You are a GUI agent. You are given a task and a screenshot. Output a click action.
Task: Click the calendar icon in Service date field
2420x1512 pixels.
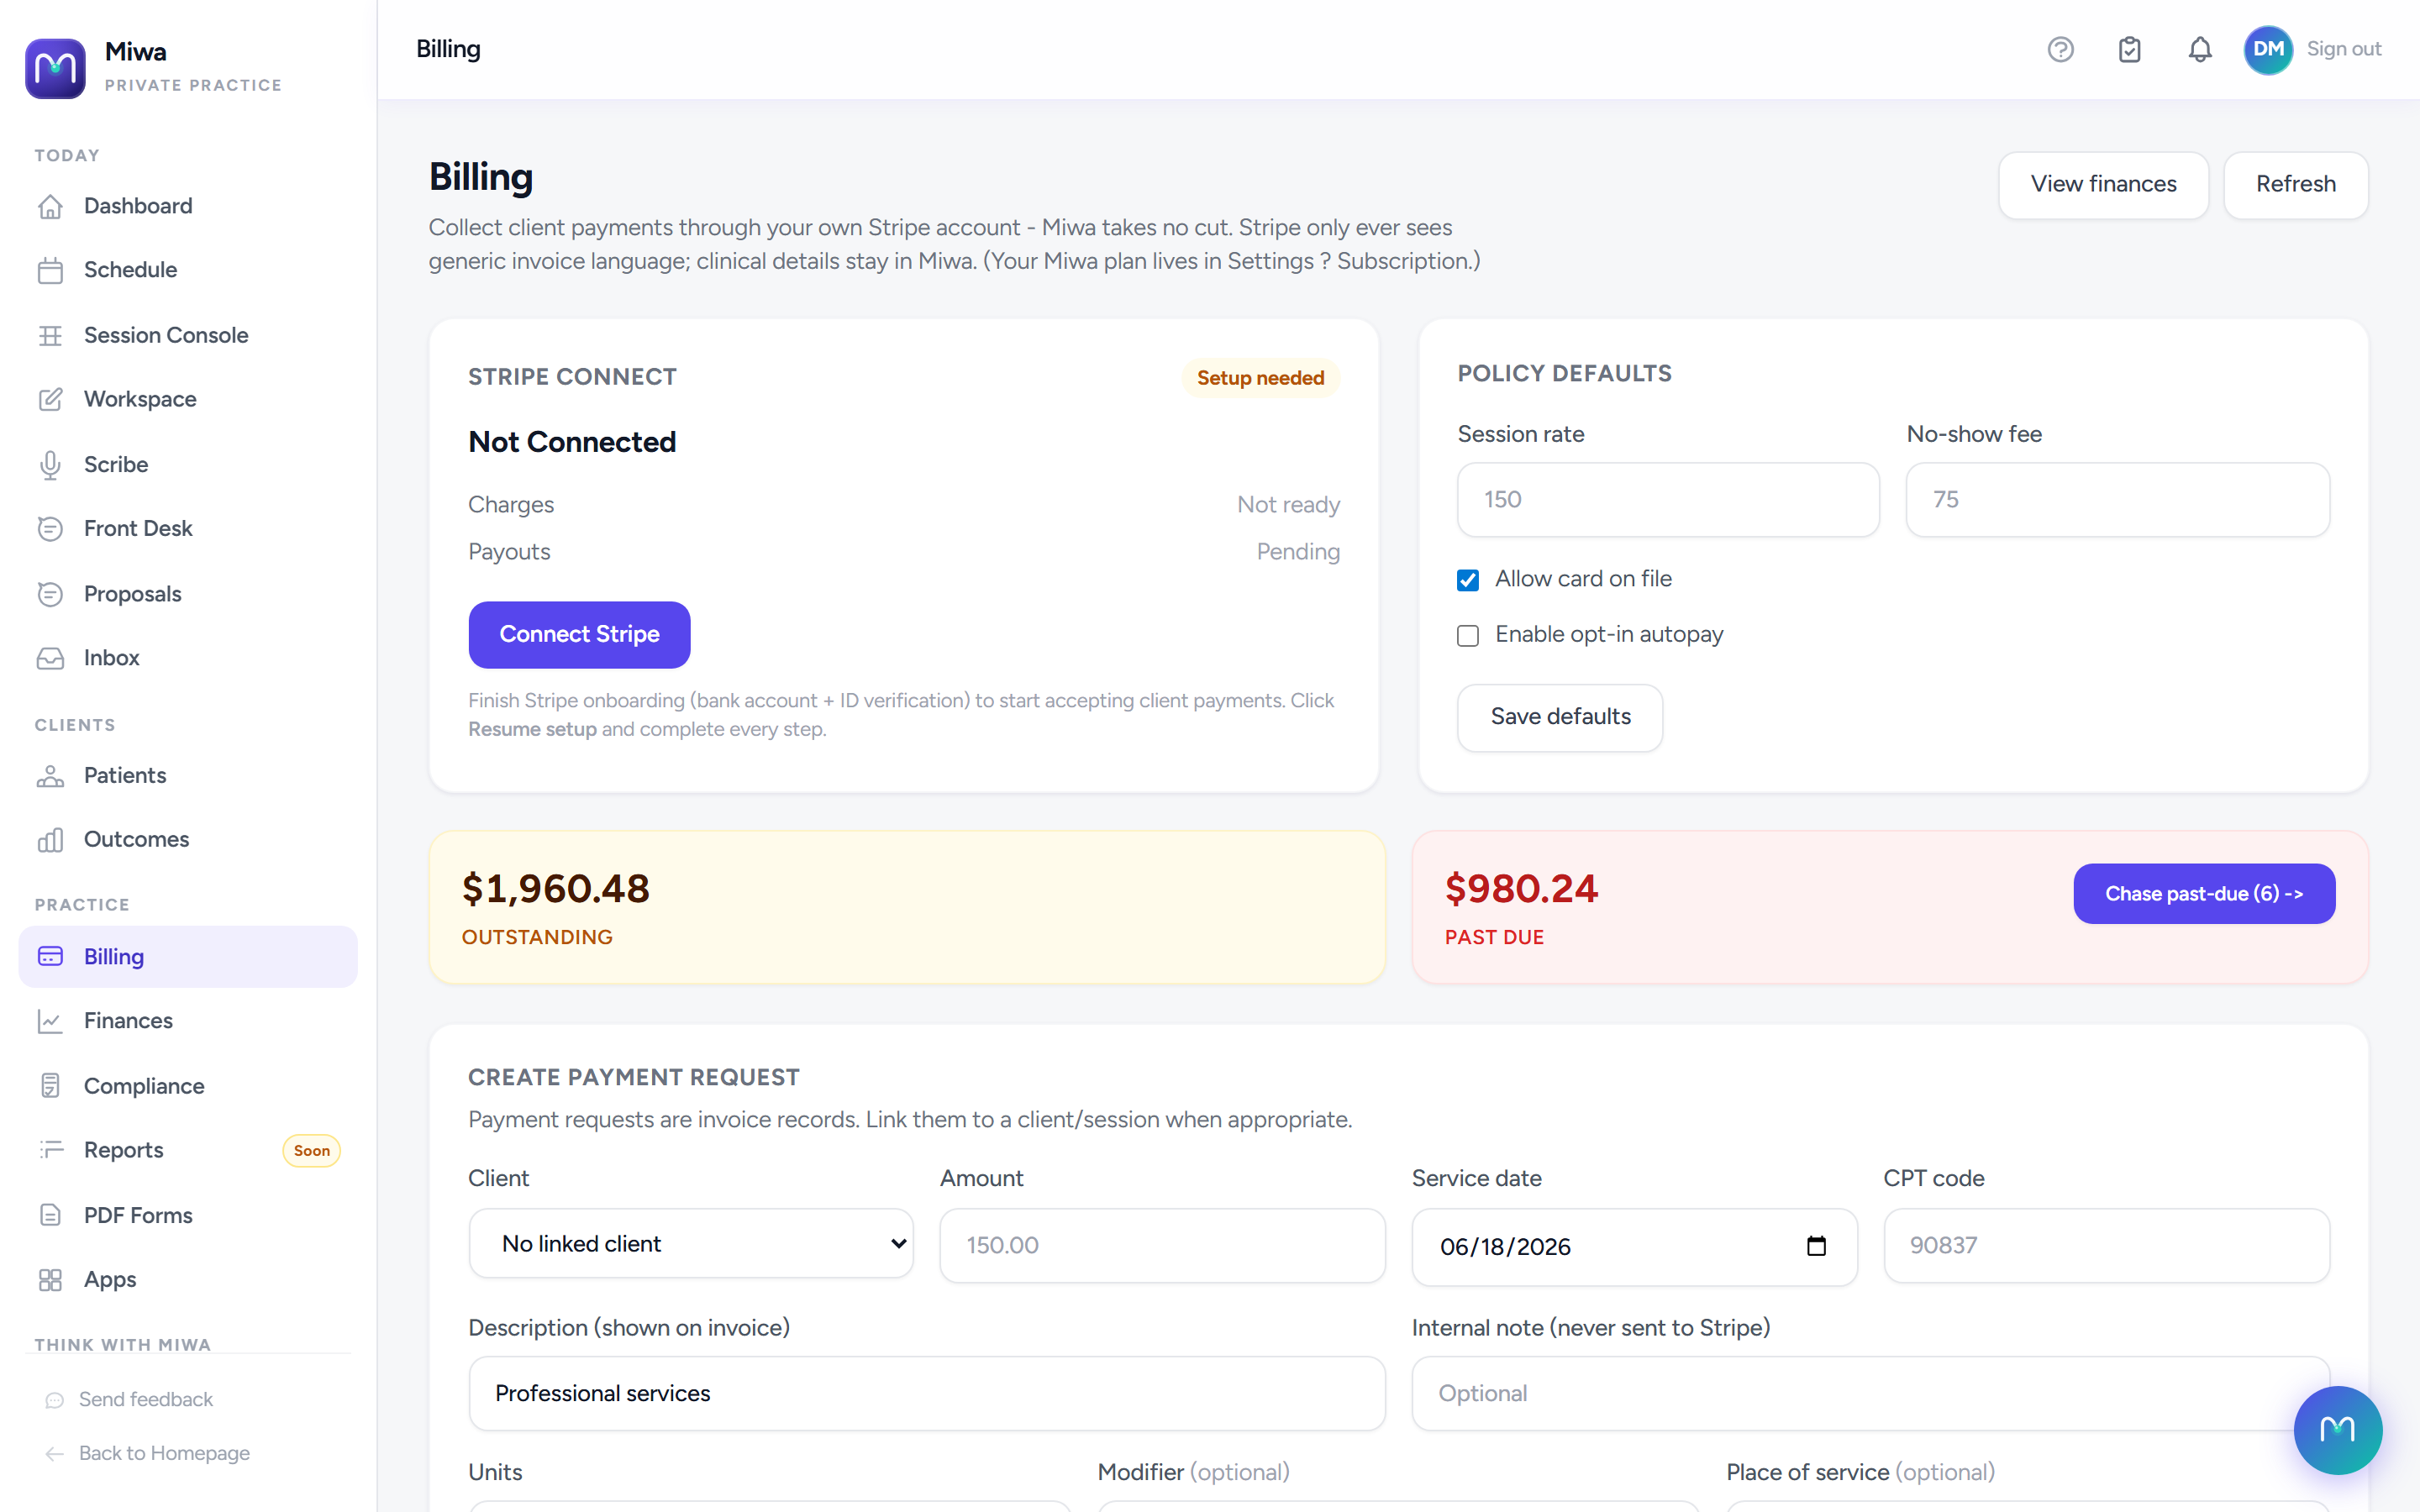point(1816,1246)
